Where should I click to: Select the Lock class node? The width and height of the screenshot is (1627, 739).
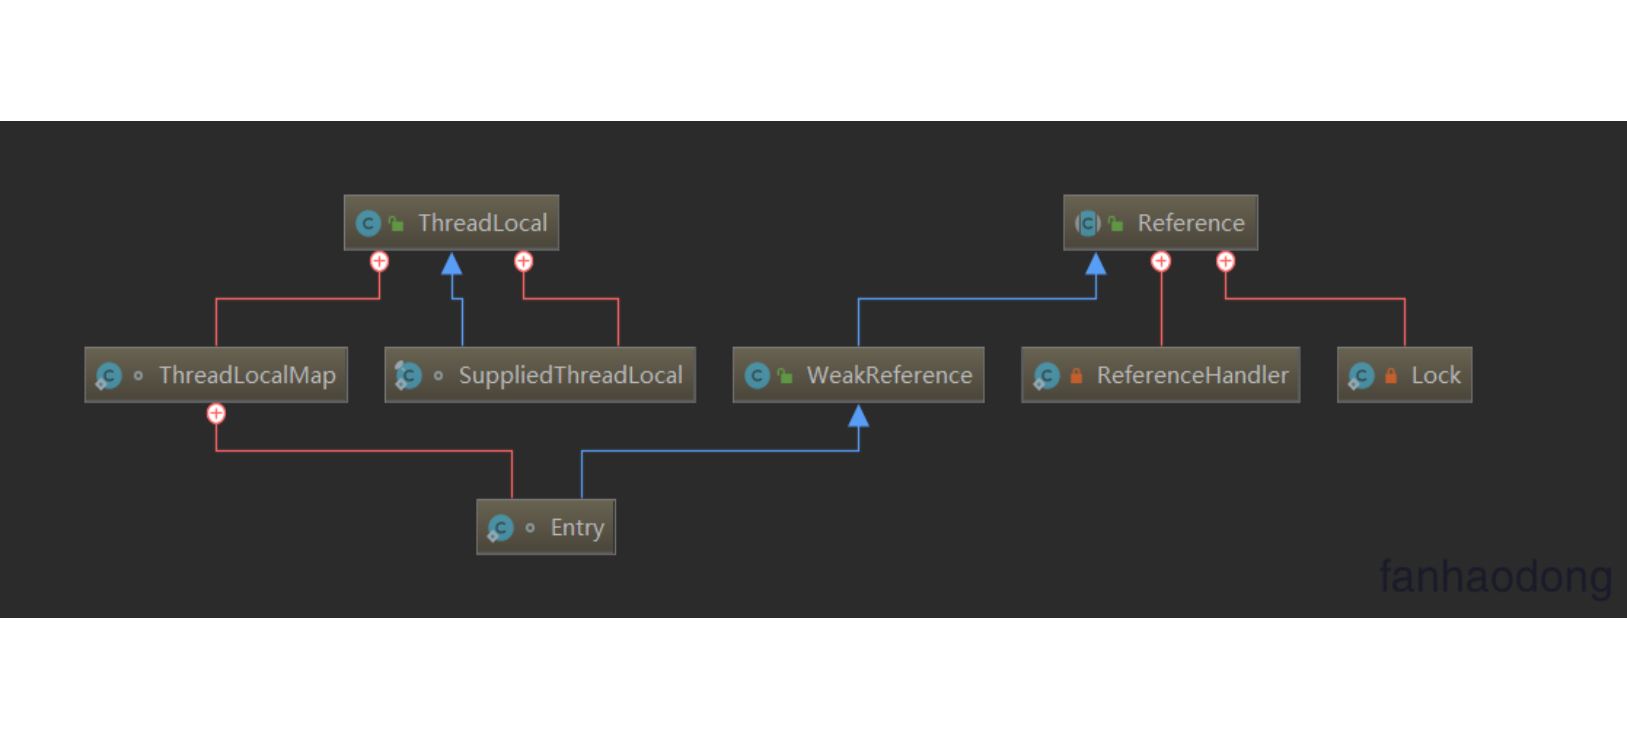(x=1404, y=375)
